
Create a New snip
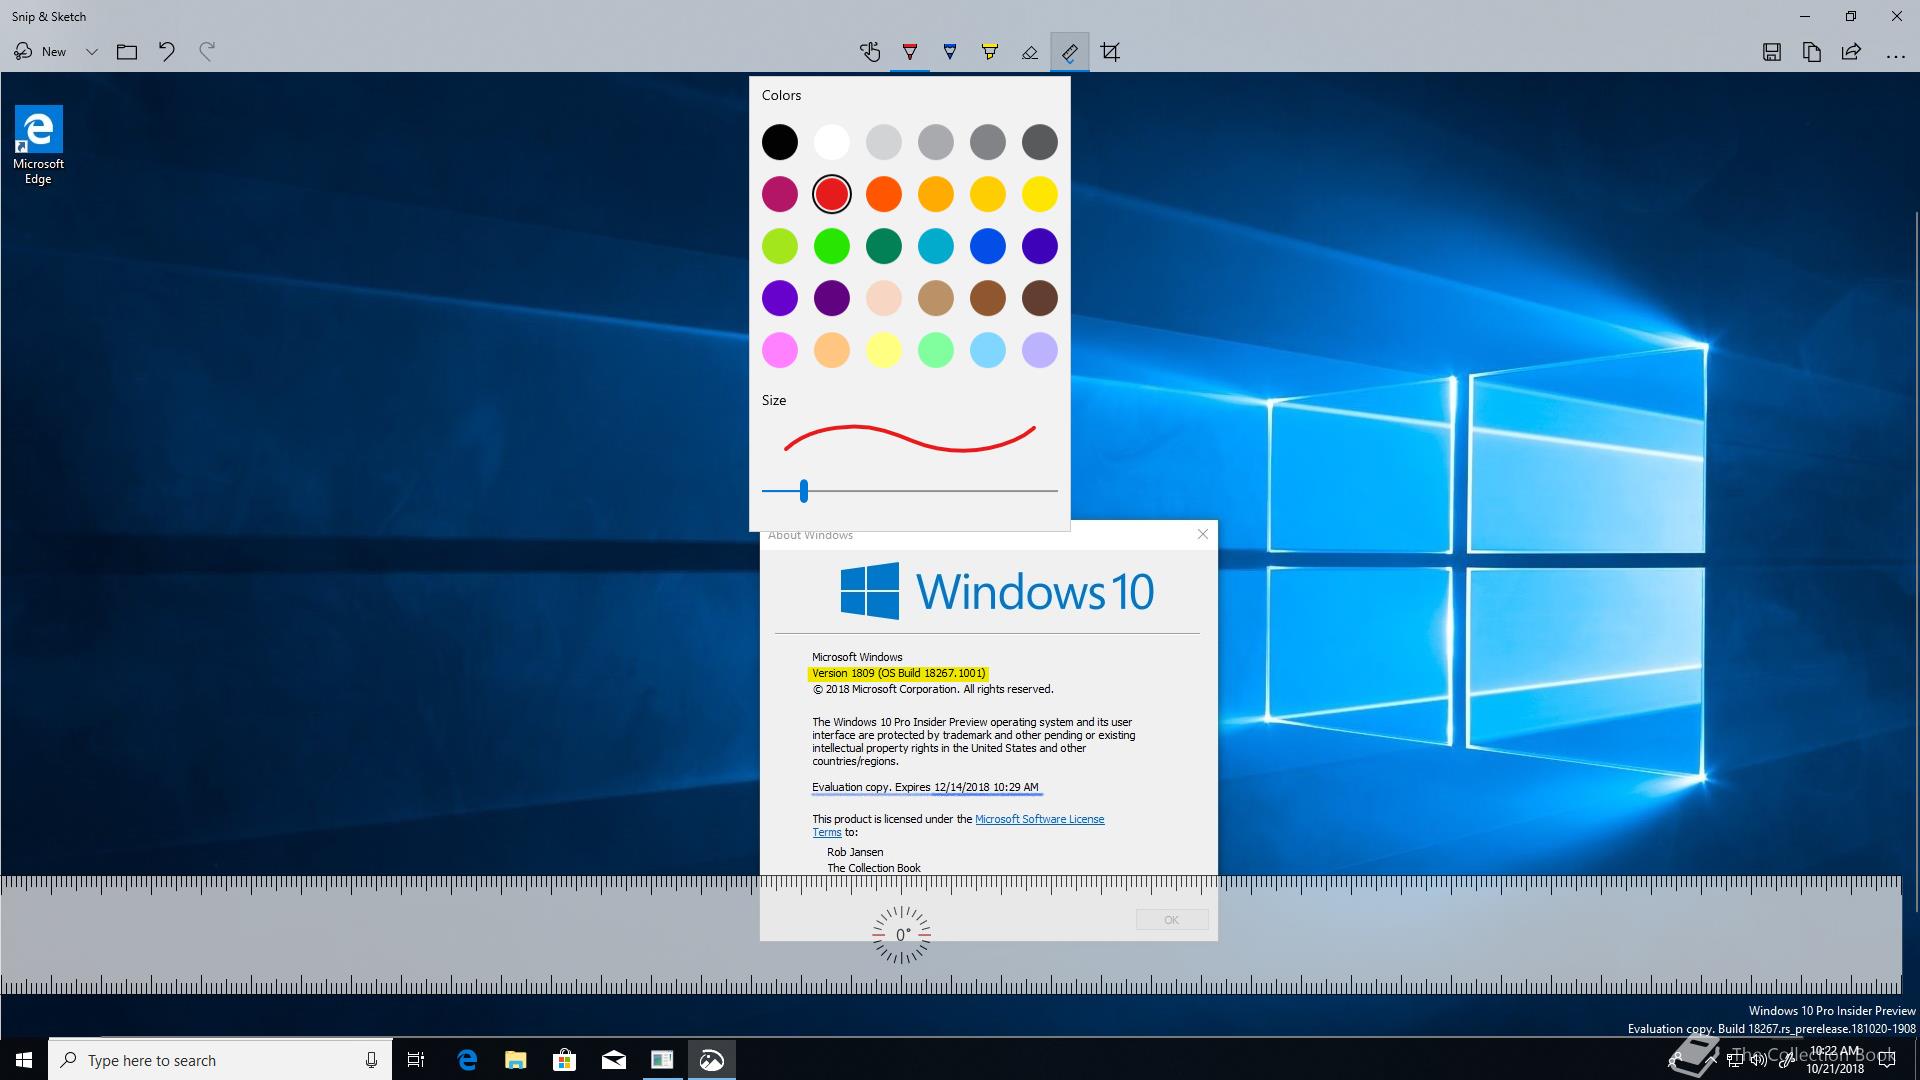click(40, 52)
